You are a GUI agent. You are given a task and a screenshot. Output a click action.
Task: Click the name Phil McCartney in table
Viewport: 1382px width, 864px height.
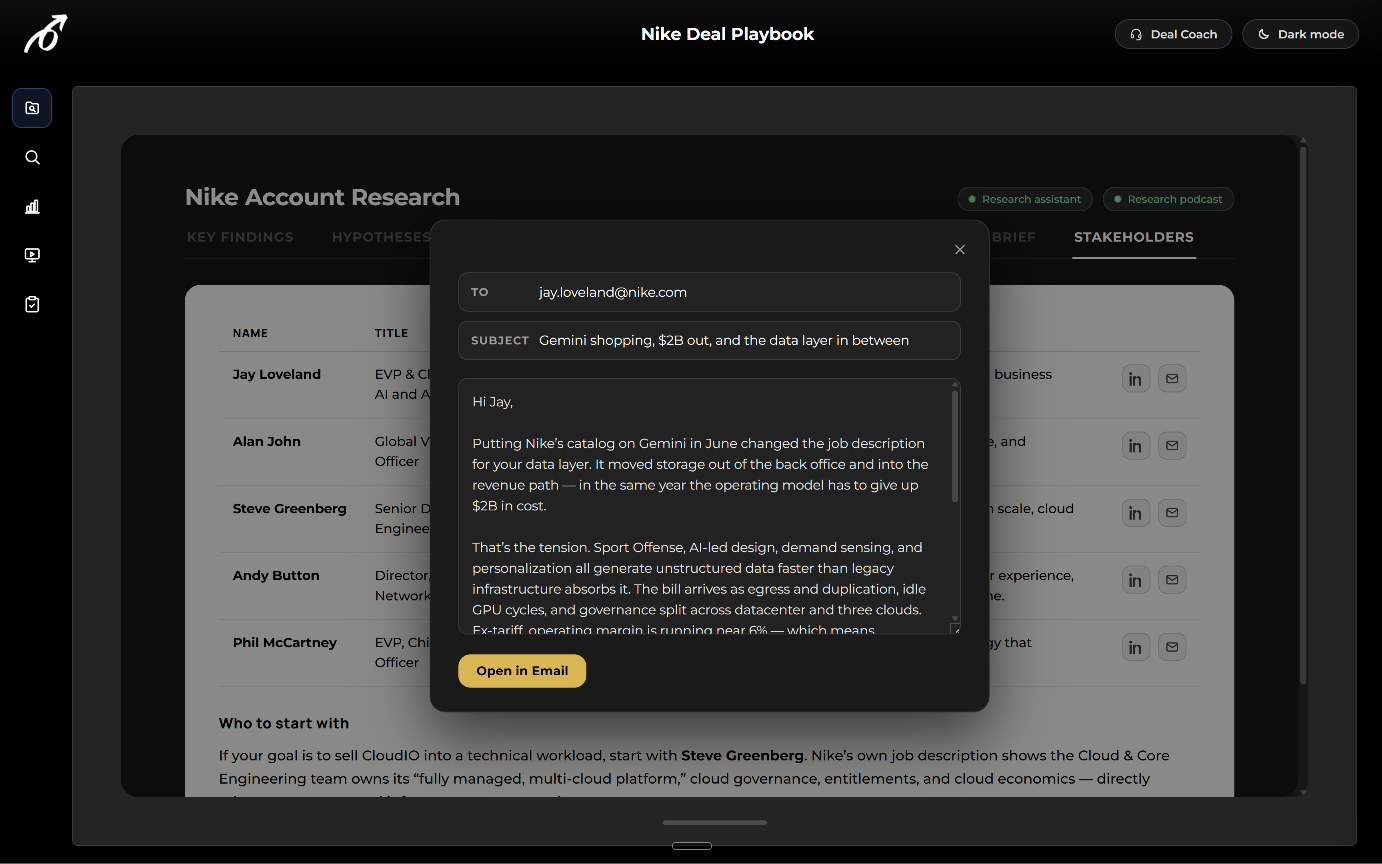(x=285, y=642)
